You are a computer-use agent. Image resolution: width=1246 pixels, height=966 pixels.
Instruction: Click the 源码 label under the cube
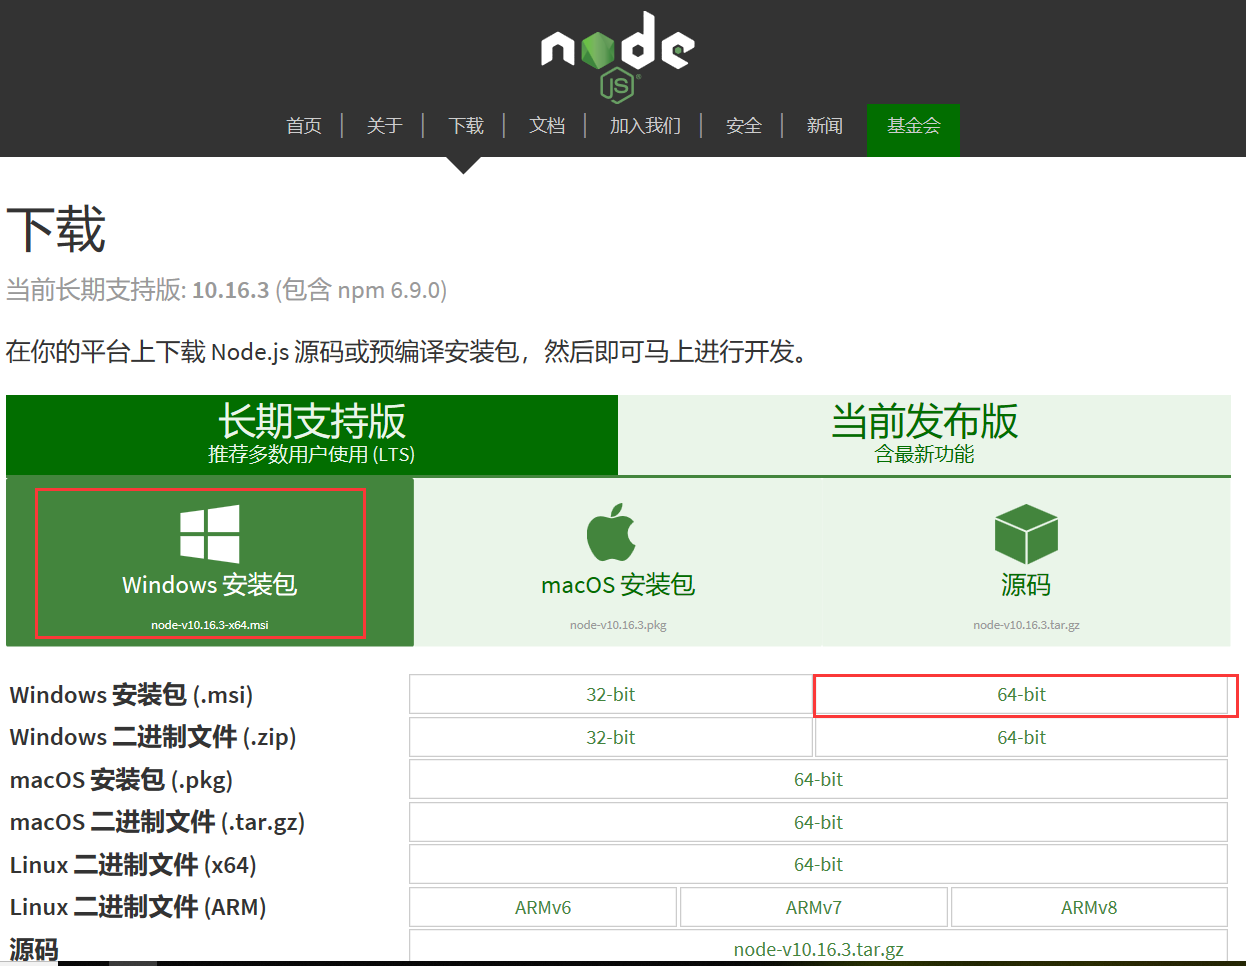(x=1026, y=585)
